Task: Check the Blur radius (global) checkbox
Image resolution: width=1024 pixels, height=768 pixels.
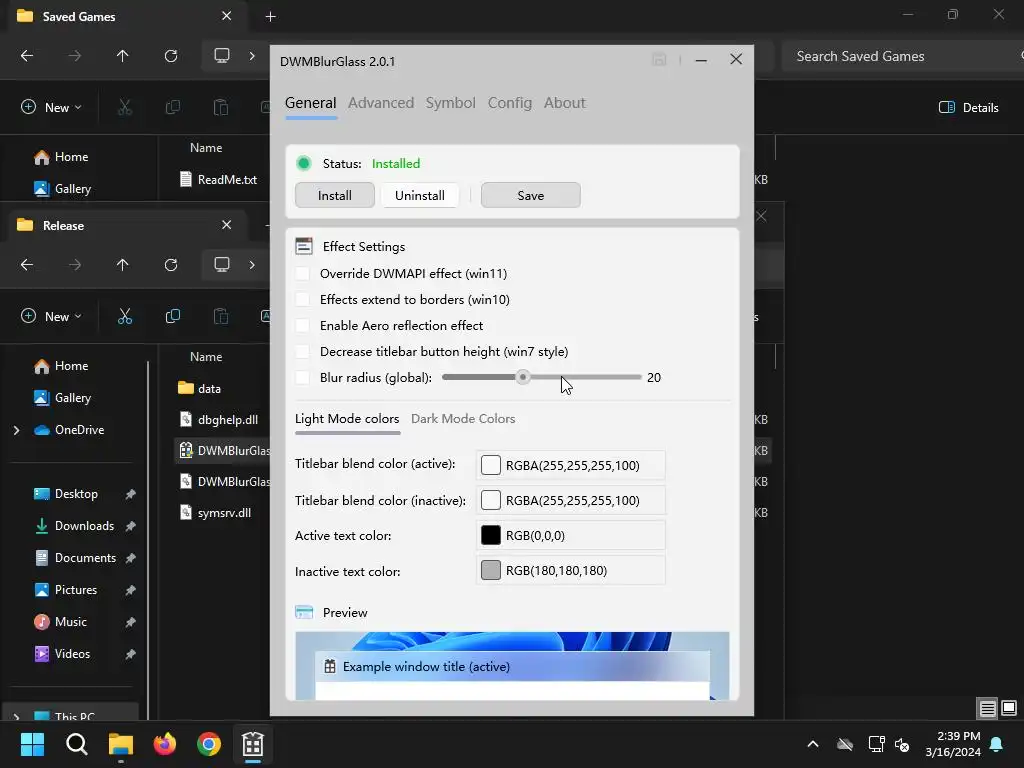Action: [302, 377]
